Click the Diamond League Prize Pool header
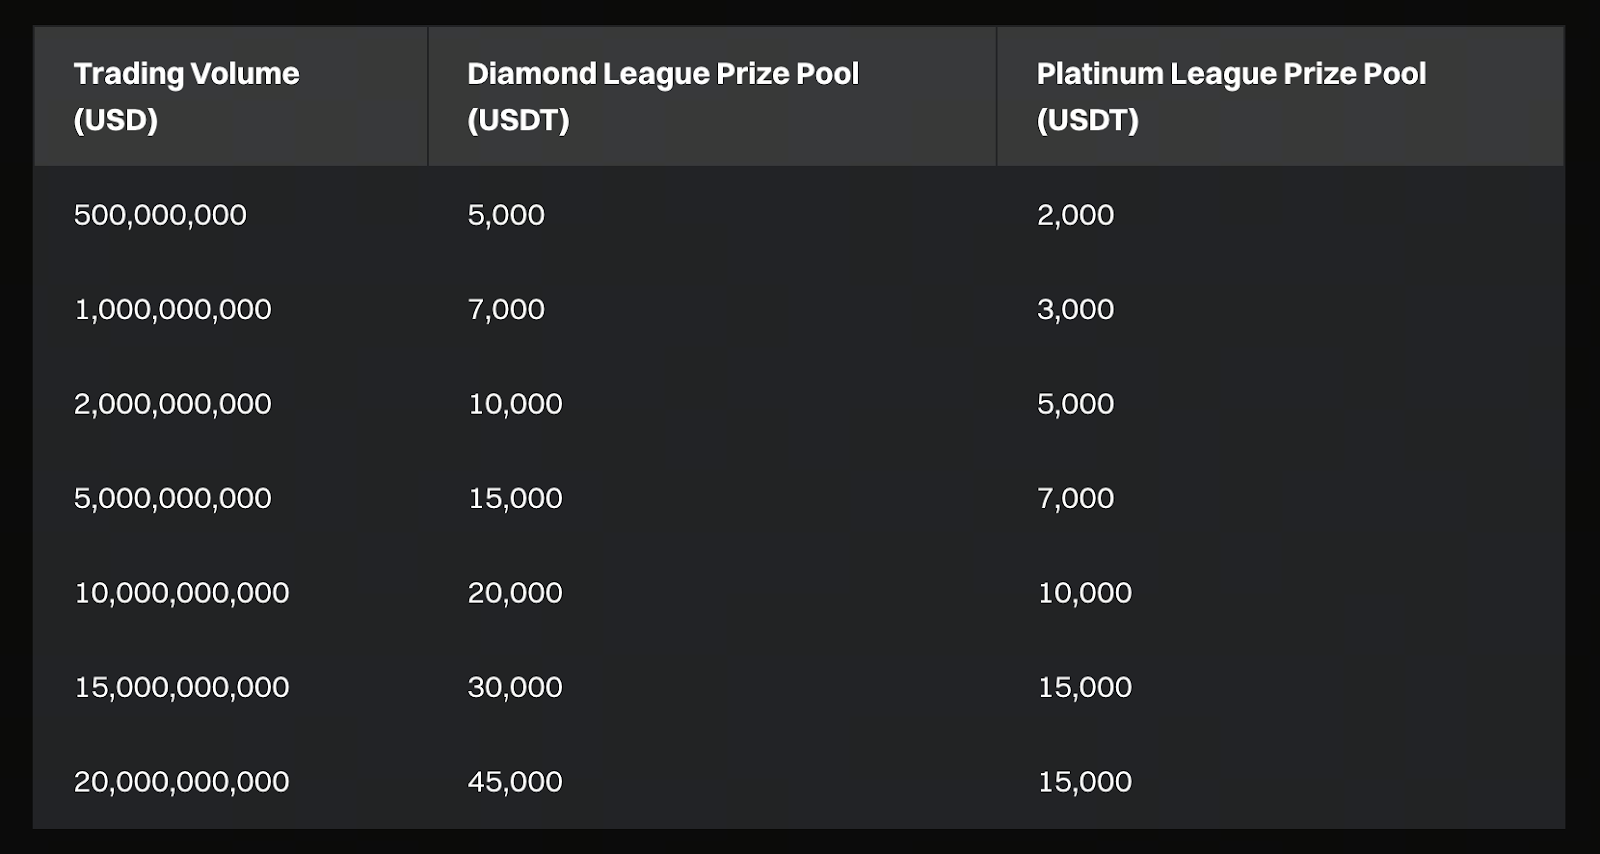Image resolution: width=1600 pixels, height=854 pixels. (662, 96)
